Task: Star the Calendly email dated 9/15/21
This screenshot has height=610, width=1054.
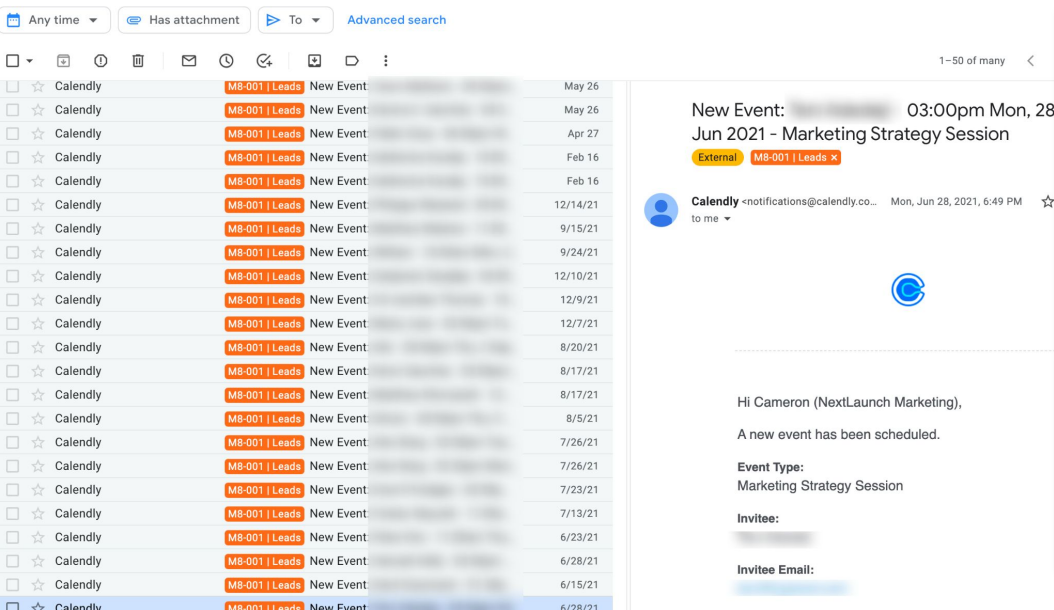Action: click(x=38, y=229)
